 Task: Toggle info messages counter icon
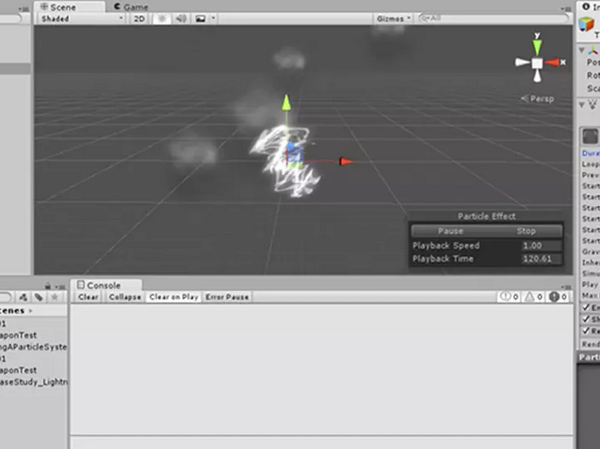[x=510, y=297]
